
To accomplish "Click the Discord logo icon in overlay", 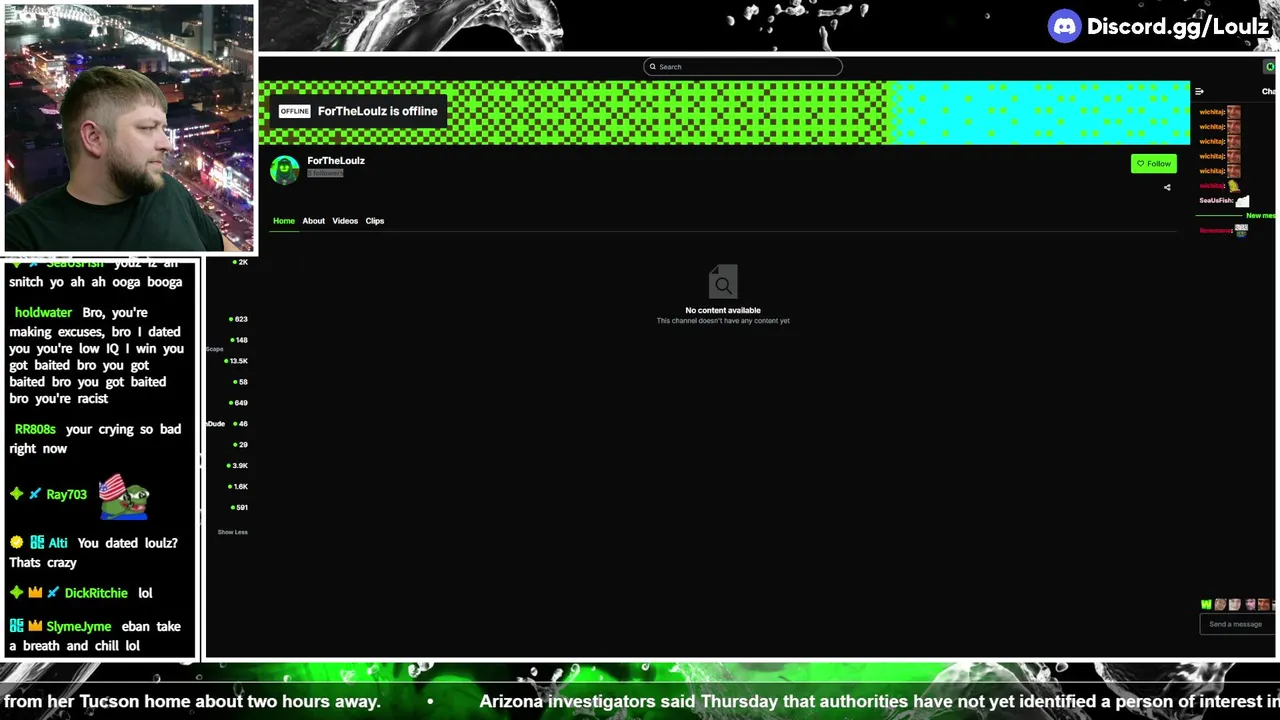I will [1064, 26].
